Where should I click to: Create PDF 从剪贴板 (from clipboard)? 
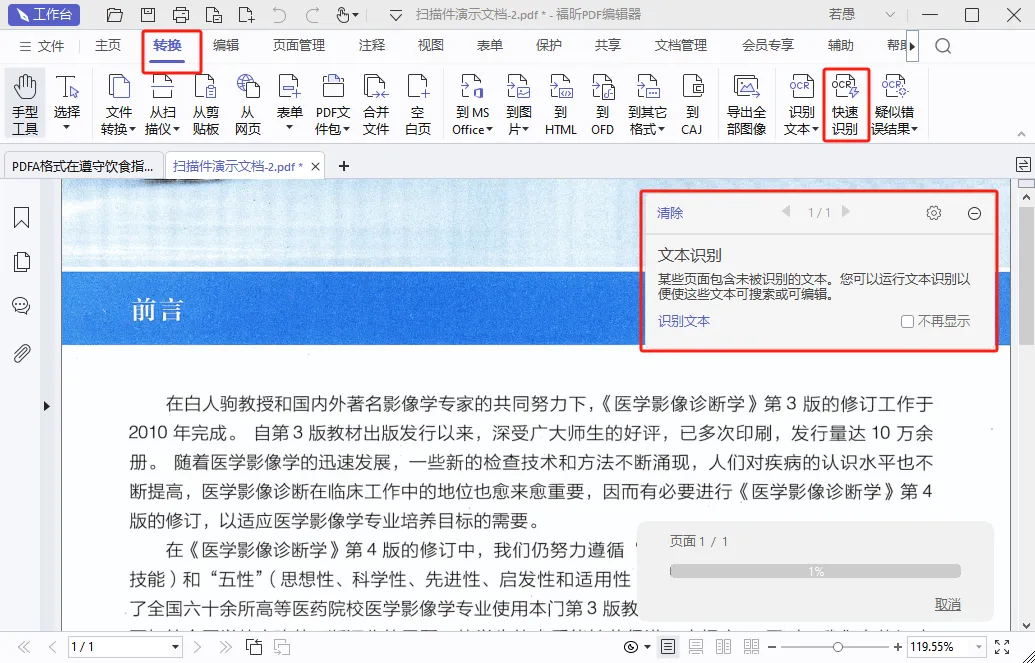coord(204,100)
